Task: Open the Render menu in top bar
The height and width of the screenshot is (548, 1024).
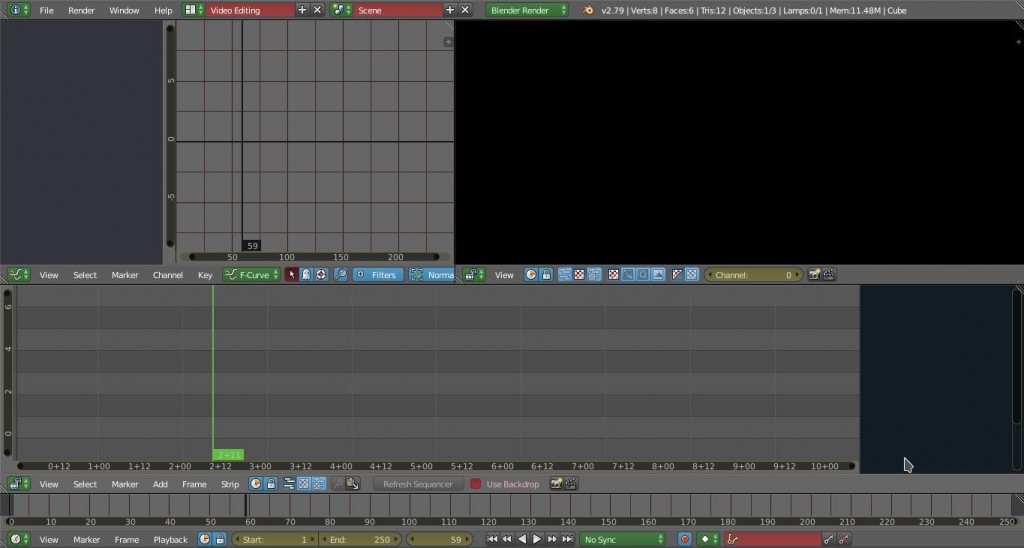Action: [x=81, y=10]
